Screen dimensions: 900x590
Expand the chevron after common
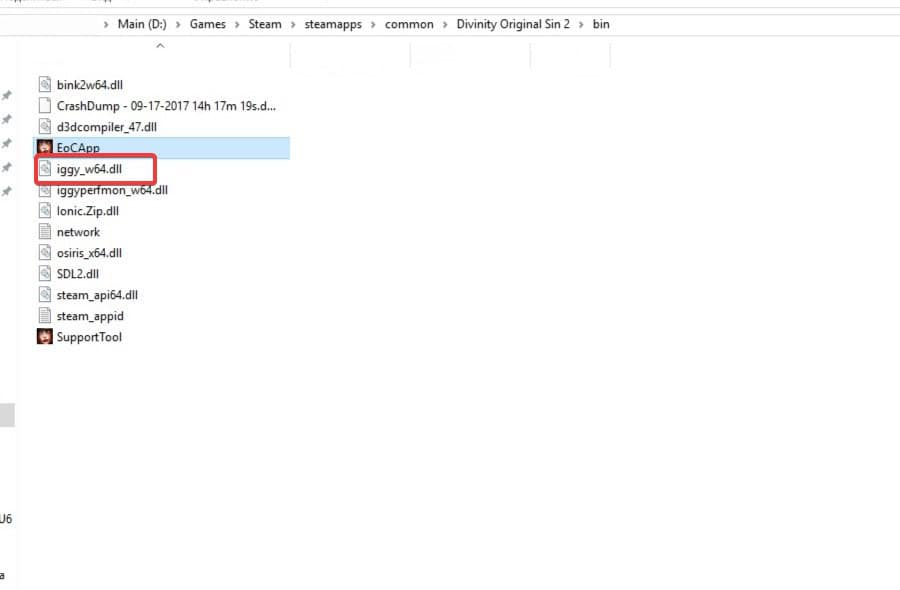(x=445, y=25)
